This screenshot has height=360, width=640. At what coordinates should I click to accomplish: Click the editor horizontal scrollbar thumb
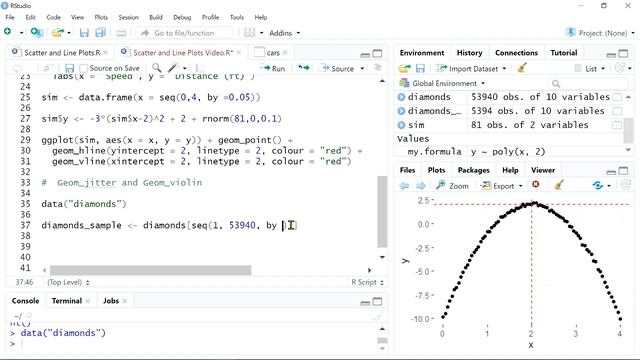[x=150, y=270]
